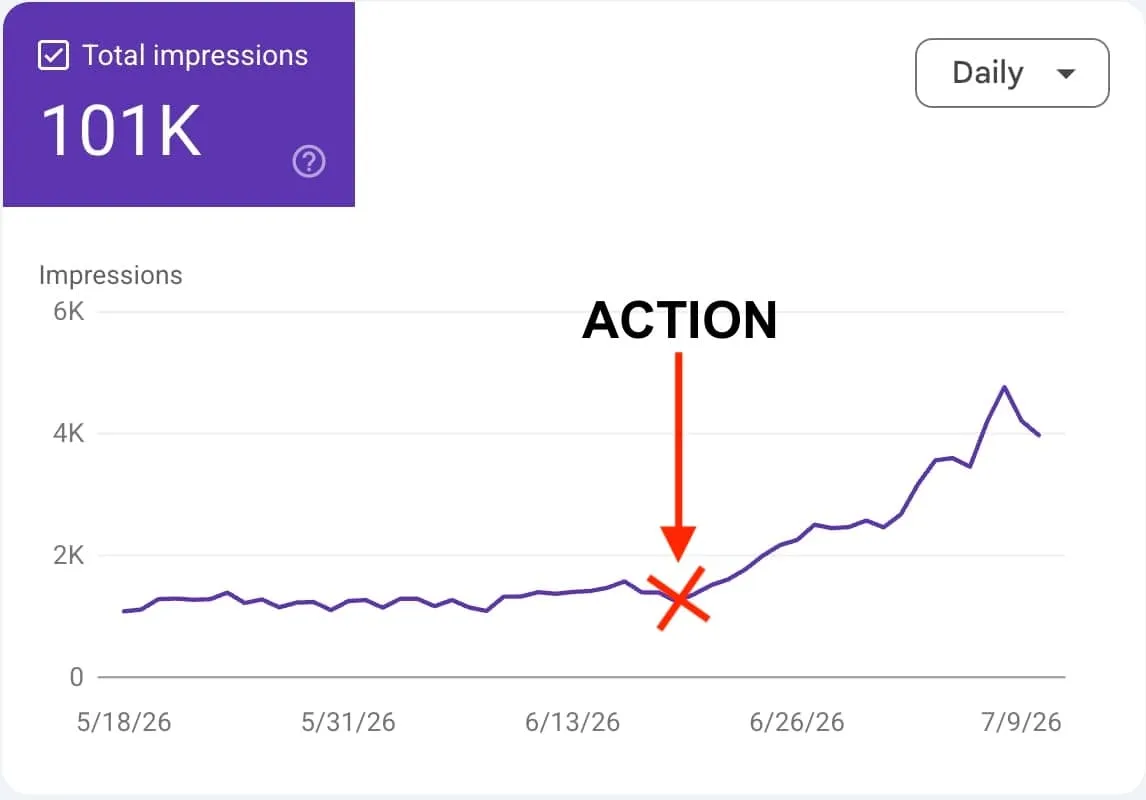Click the red X marker on chart
The height and width of the screenshot is (800, 1146).
(x=679, y=598)
